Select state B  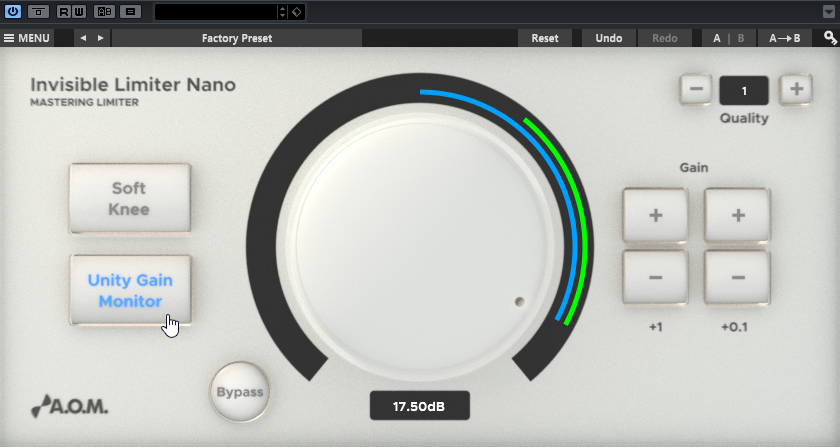tap(741, 38)
